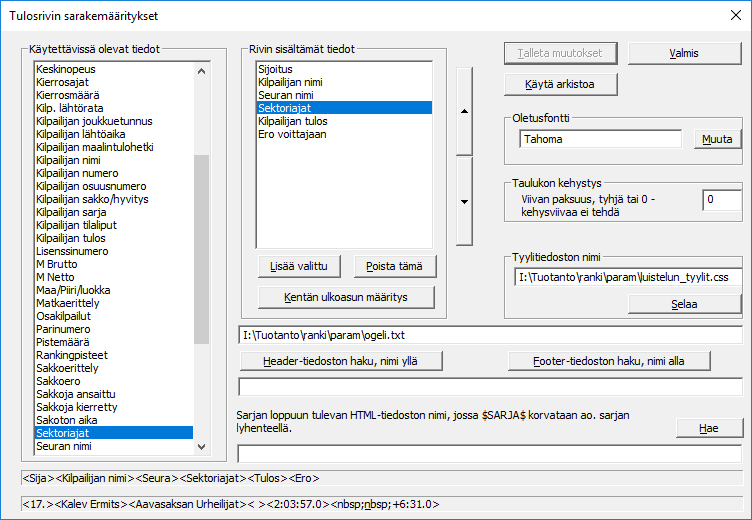Click Käytä arkistoa button
Screen dimensions: 752x520
pyautogui.click(x=559, y=84)
